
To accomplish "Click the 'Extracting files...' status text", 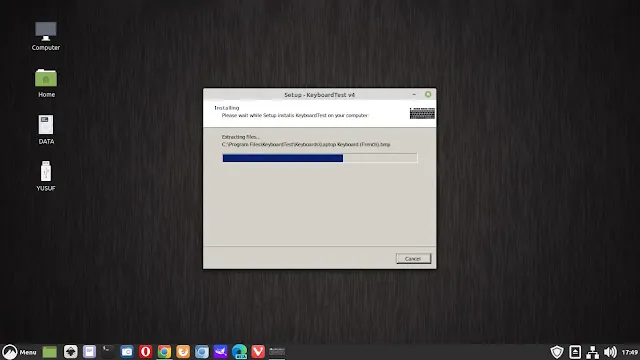I will click(240, 137).
